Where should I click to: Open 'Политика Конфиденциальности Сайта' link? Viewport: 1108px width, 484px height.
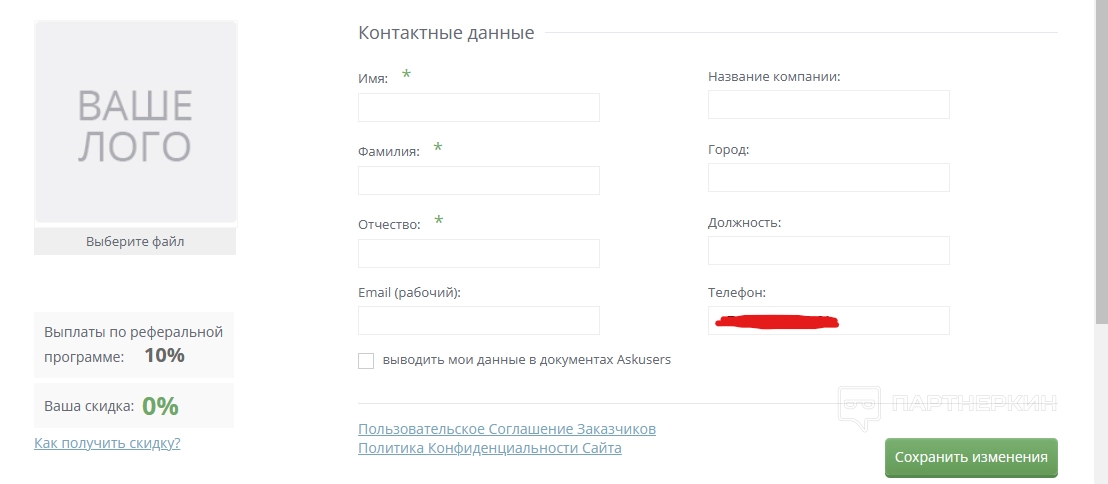(490, 448)
